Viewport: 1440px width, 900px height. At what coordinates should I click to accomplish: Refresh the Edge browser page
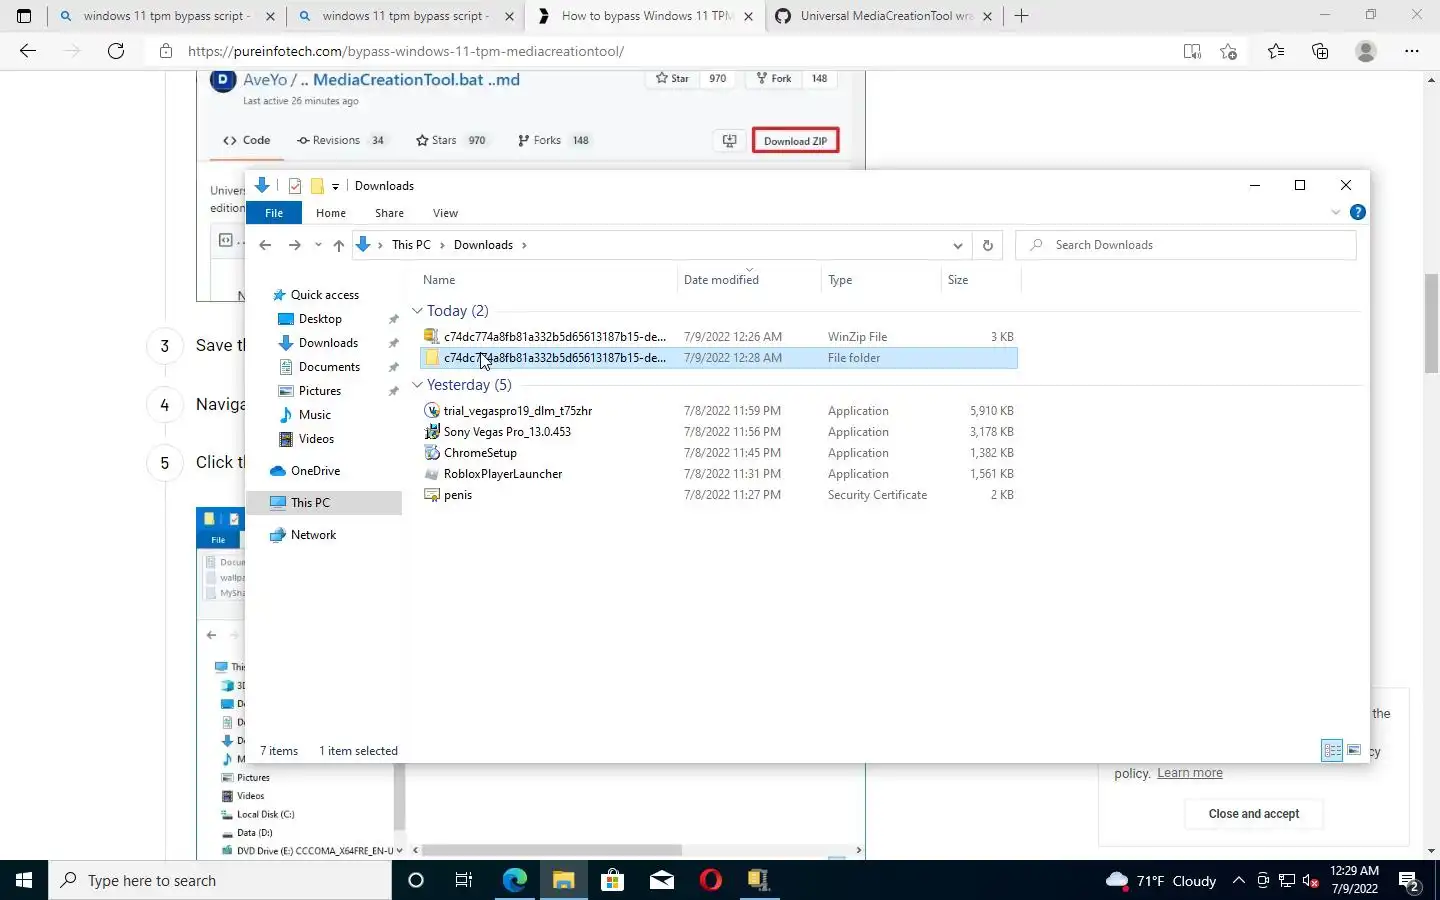116,51
